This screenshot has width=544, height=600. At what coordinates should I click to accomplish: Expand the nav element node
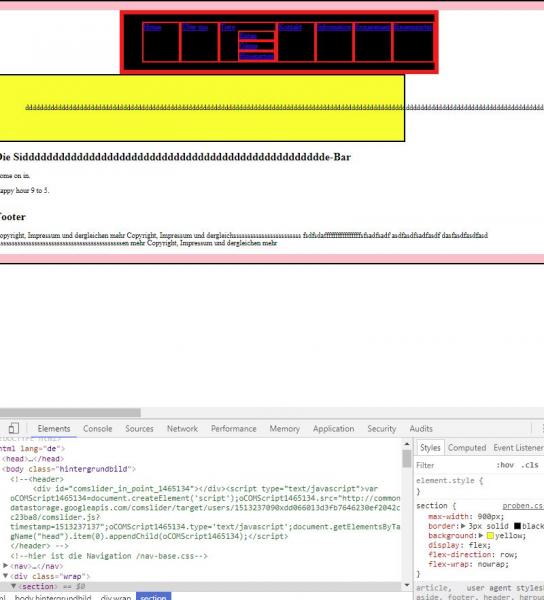tap(5, 566)
